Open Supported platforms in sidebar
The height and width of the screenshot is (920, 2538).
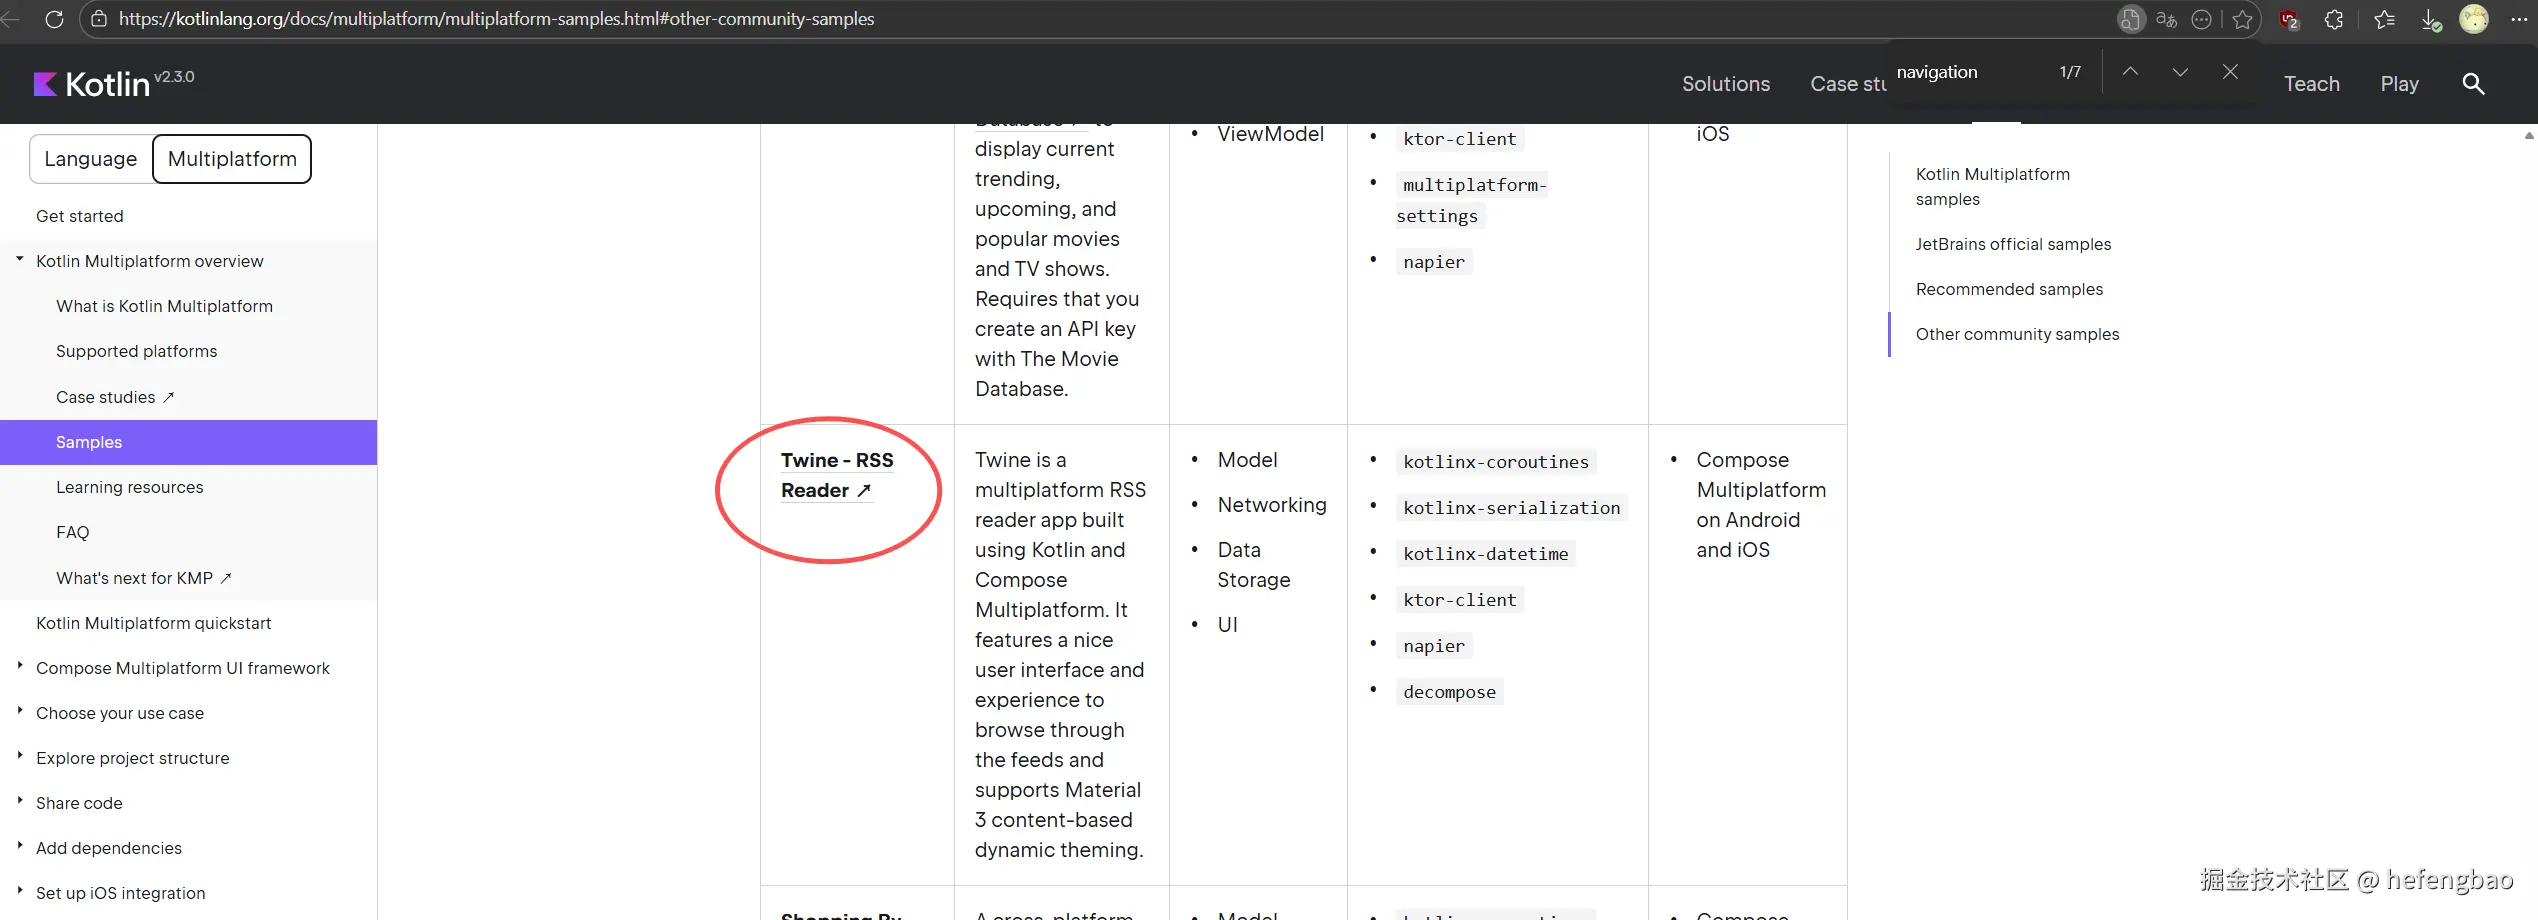coord(136,351)
